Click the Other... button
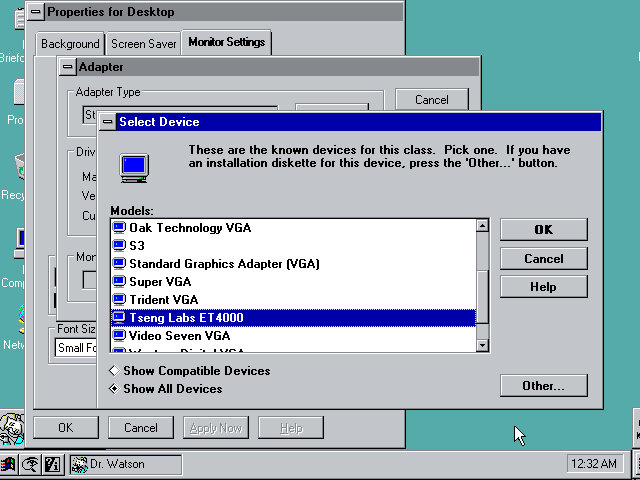640x480 pixels. (543, 386)
